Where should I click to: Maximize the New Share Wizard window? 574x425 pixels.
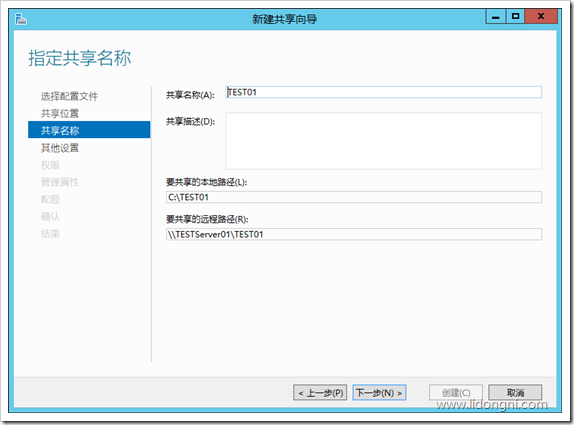pos(515,16)
